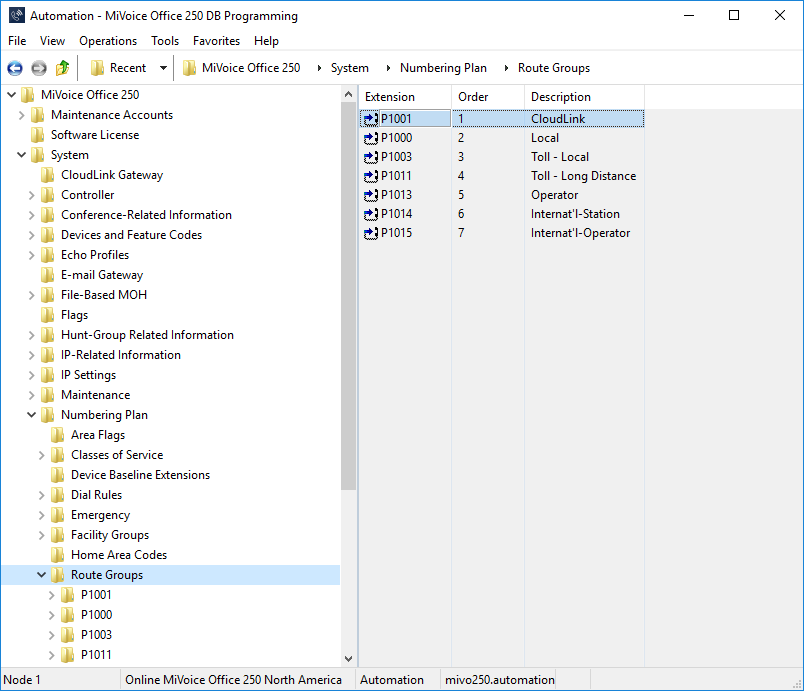Expand the Dial Rules tree node

[x=42, y=495]
